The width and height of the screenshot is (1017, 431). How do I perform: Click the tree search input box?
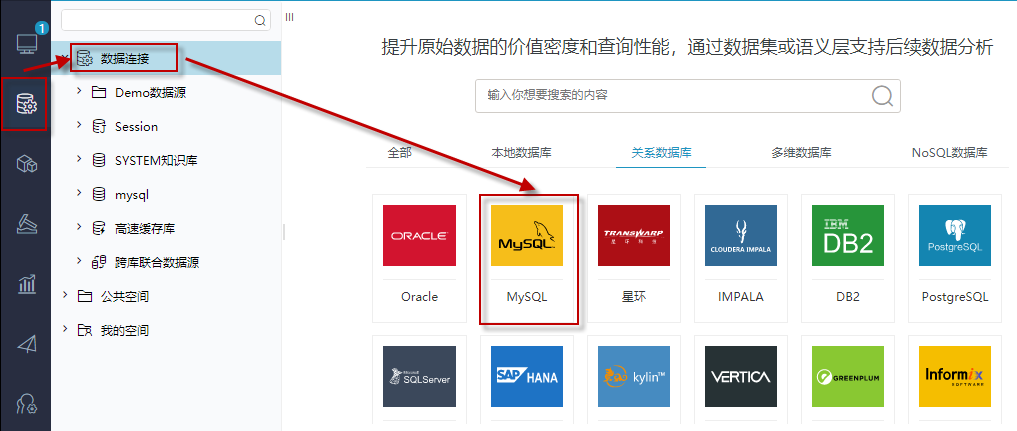(165, 20)
